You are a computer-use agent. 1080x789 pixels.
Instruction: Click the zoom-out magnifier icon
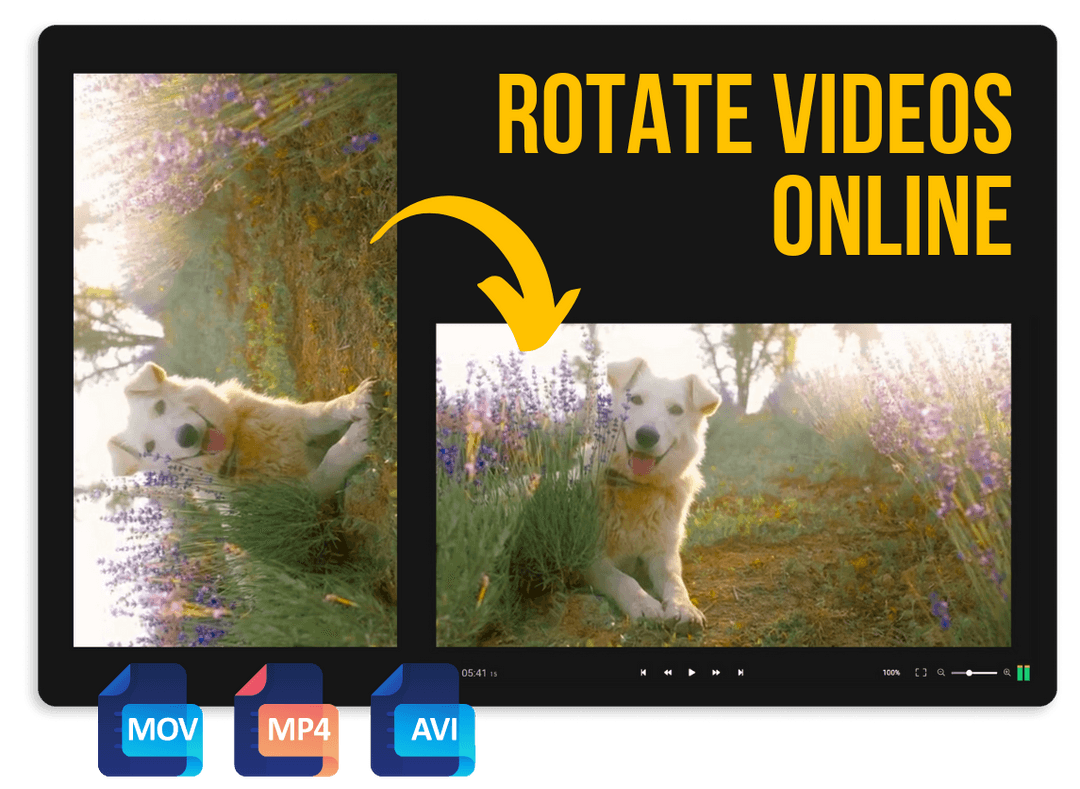(x=940, y=673)
